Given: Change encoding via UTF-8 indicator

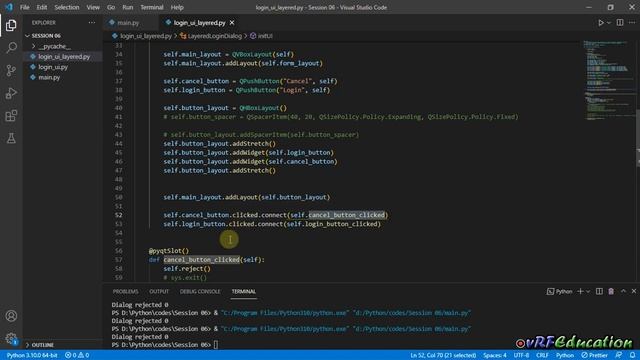Looking at the screenshot, I should [521, 355].
